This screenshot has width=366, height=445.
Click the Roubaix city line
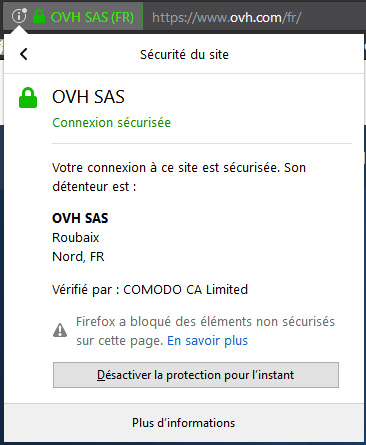tap(76, 238)
